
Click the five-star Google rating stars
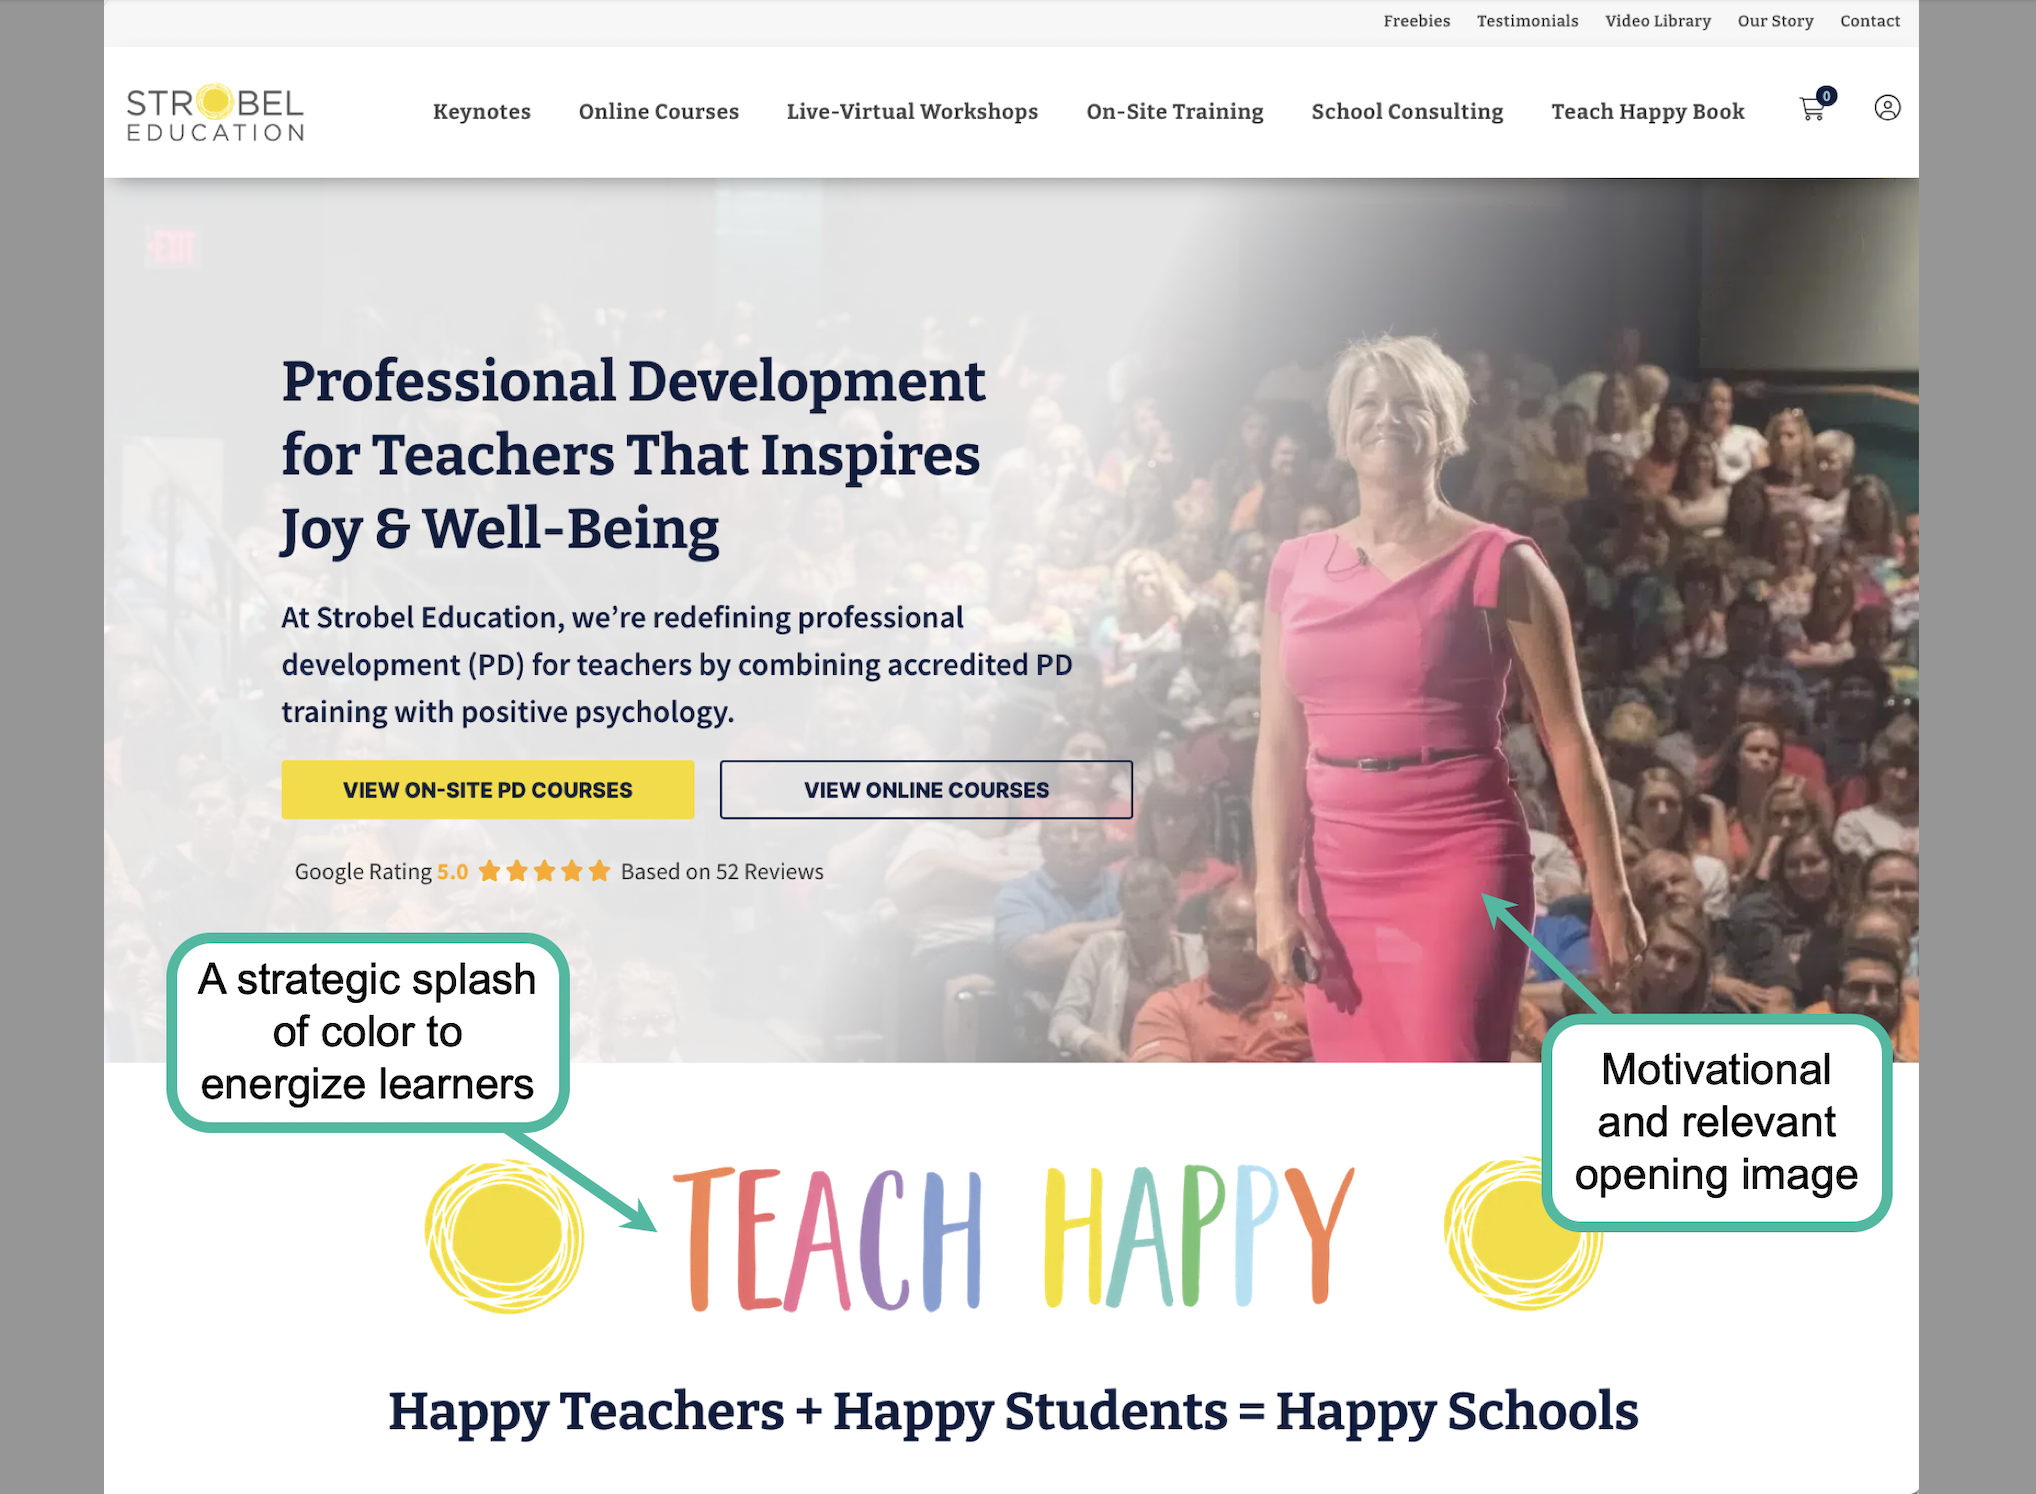pyautogui.click(x=544, y=871)
